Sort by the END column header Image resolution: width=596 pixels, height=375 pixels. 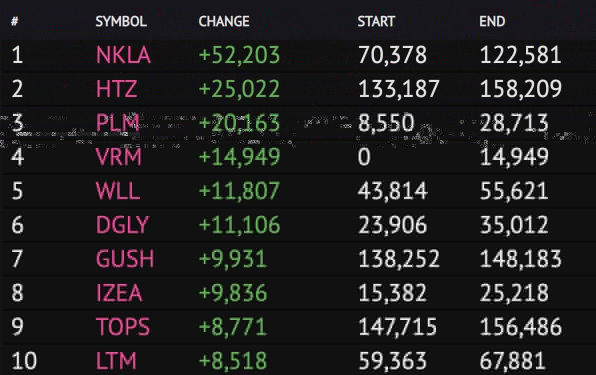pyautogui.click(x=492, y=21)
